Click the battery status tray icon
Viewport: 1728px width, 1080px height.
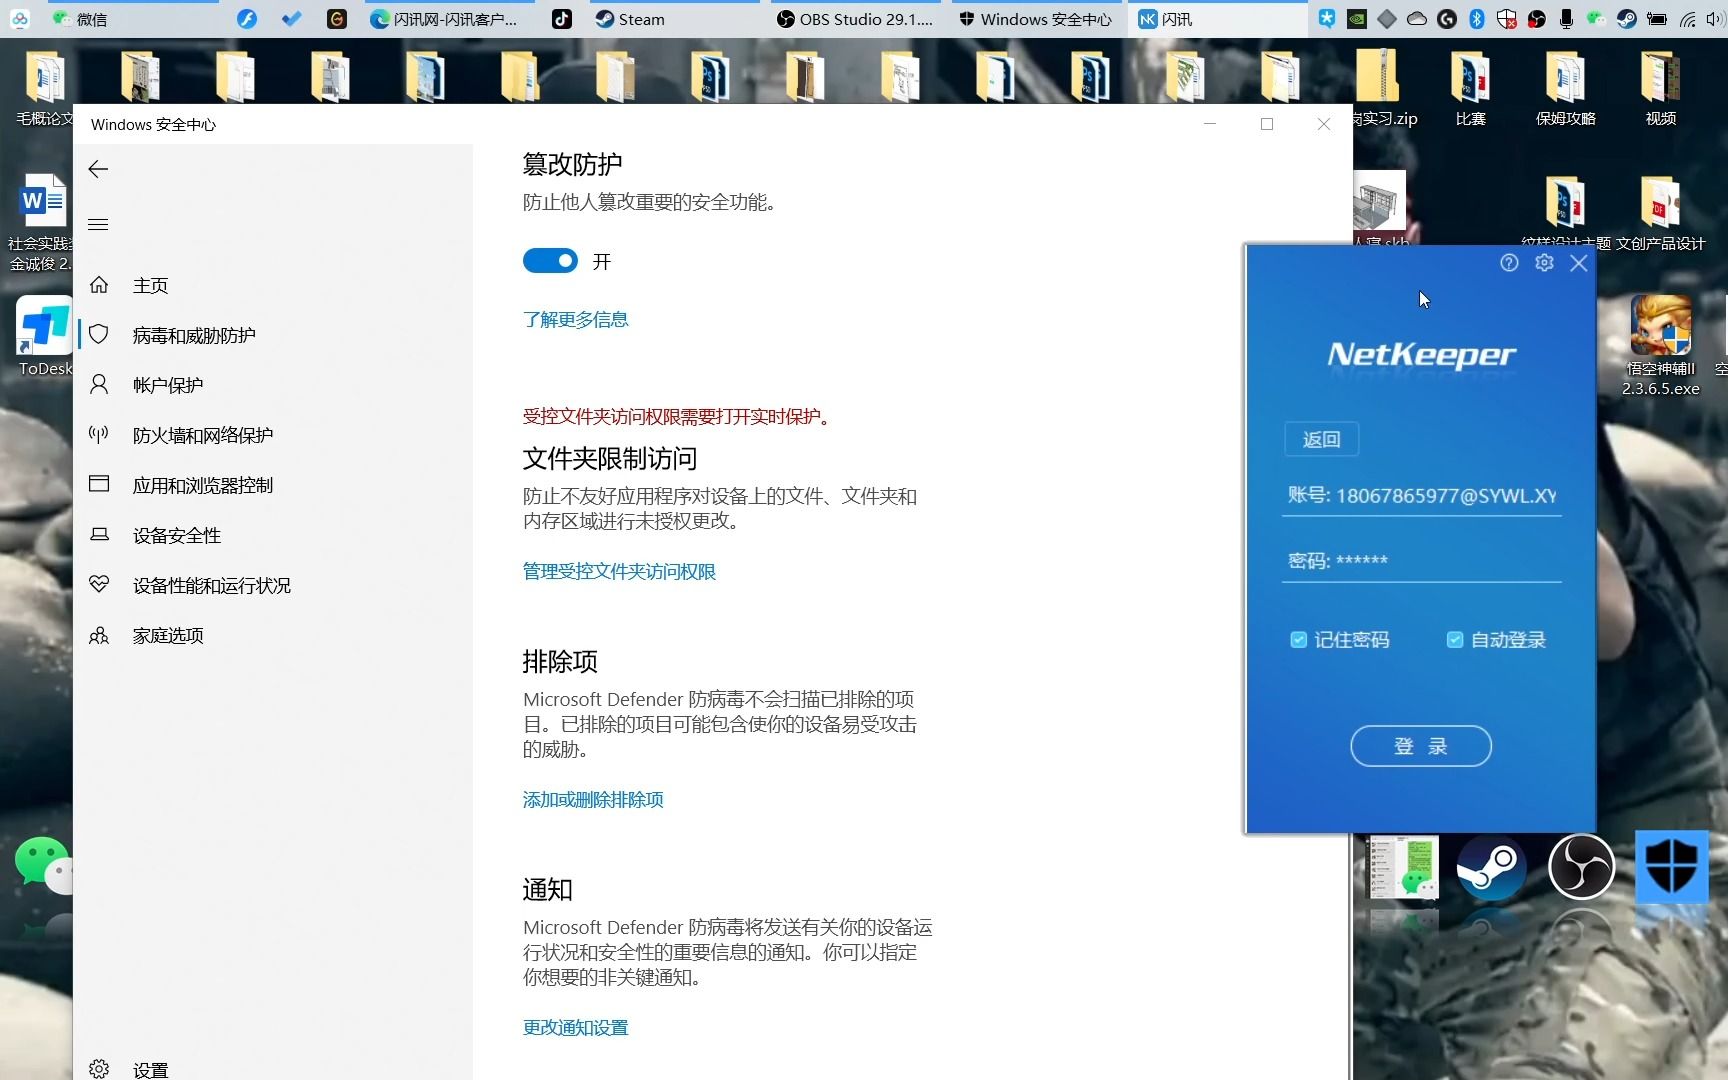click(1657, 19)
